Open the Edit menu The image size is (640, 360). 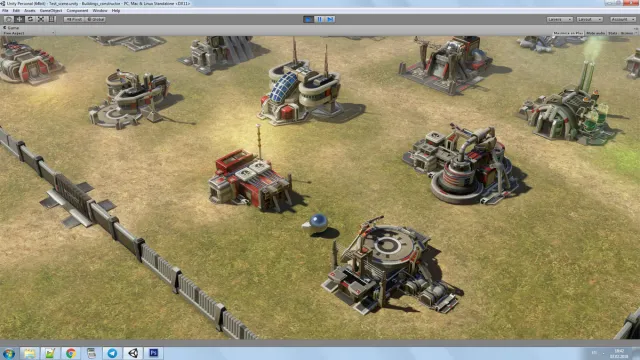[16, 11]
